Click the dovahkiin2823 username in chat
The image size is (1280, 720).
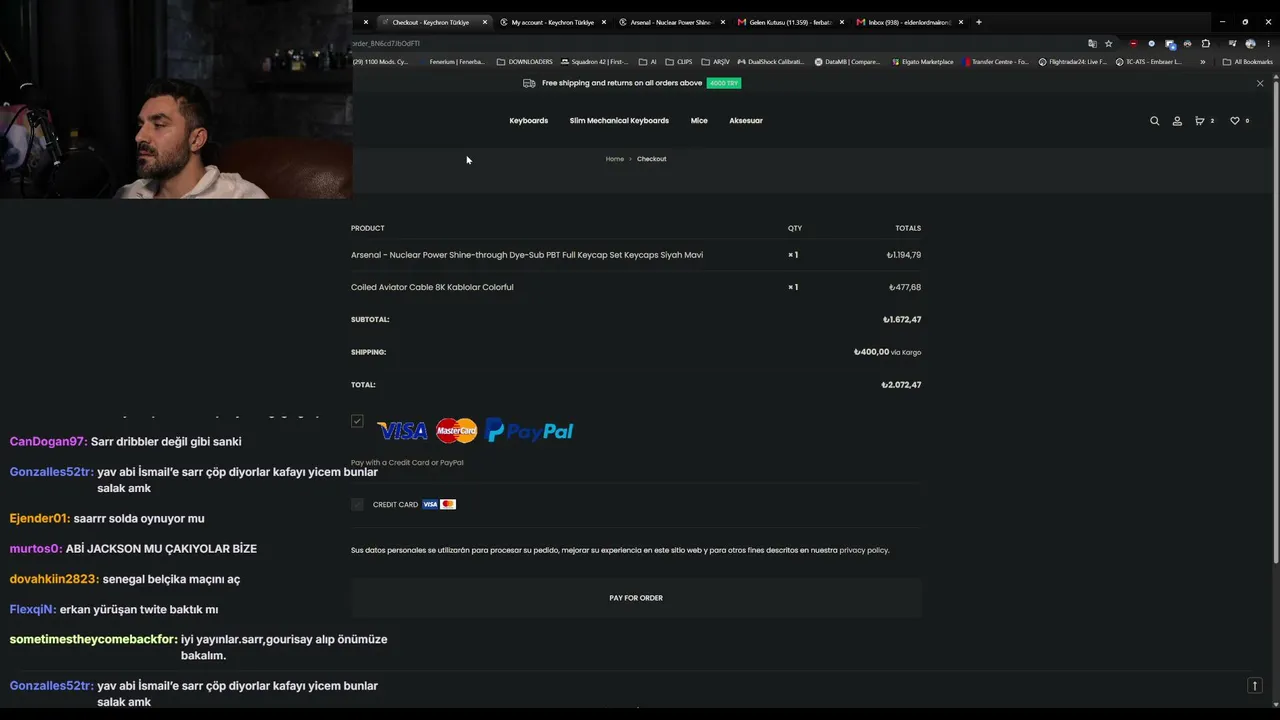coord(54,579)
